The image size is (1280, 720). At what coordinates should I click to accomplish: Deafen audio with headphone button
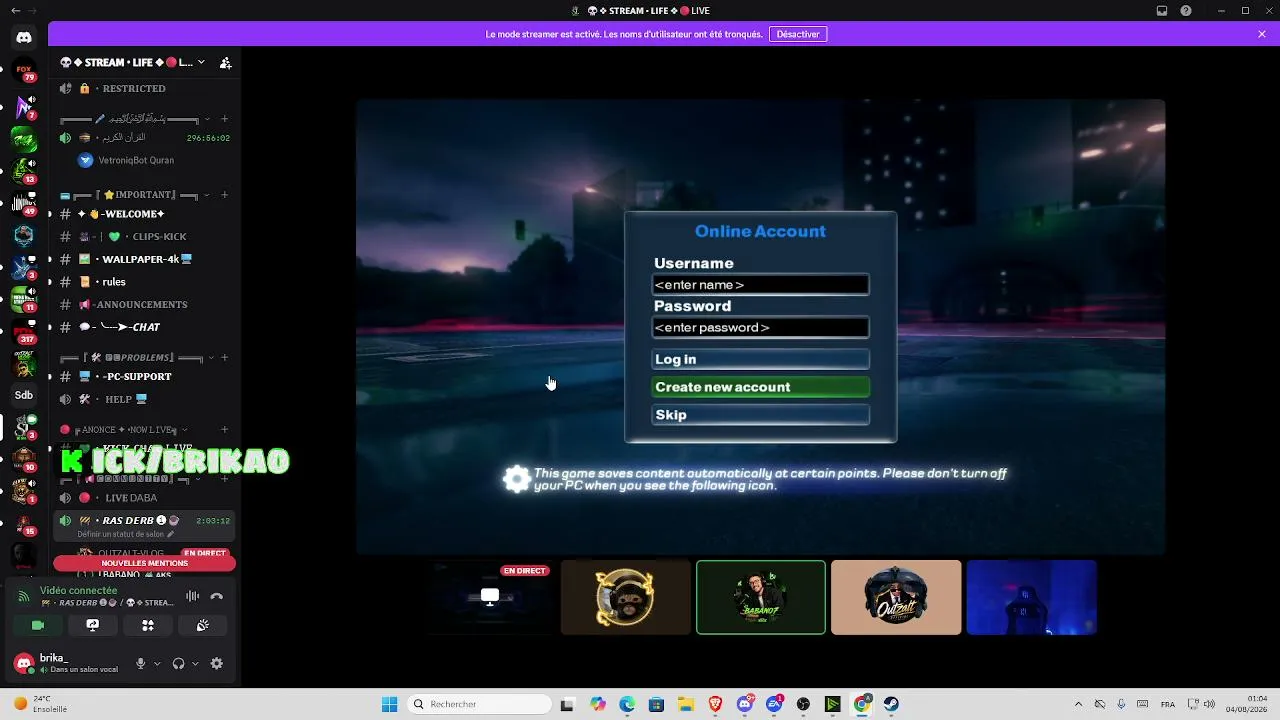pos(179,663)
